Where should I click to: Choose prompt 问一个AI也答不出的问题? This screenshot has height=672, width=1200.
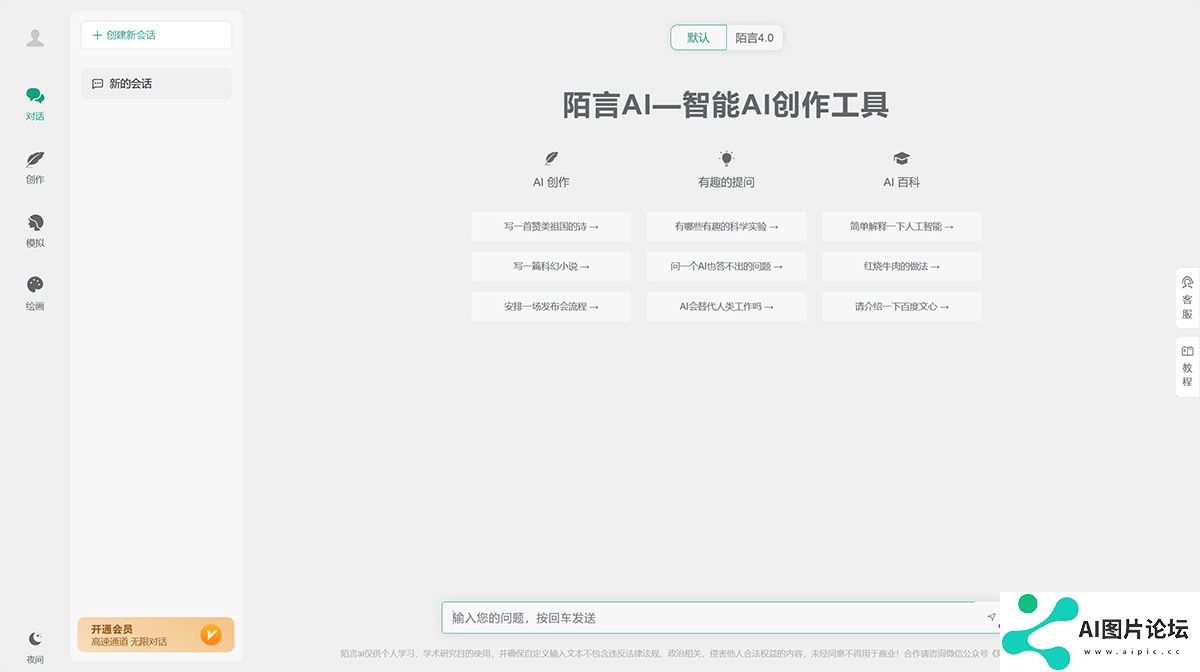[x=727, y=267]
